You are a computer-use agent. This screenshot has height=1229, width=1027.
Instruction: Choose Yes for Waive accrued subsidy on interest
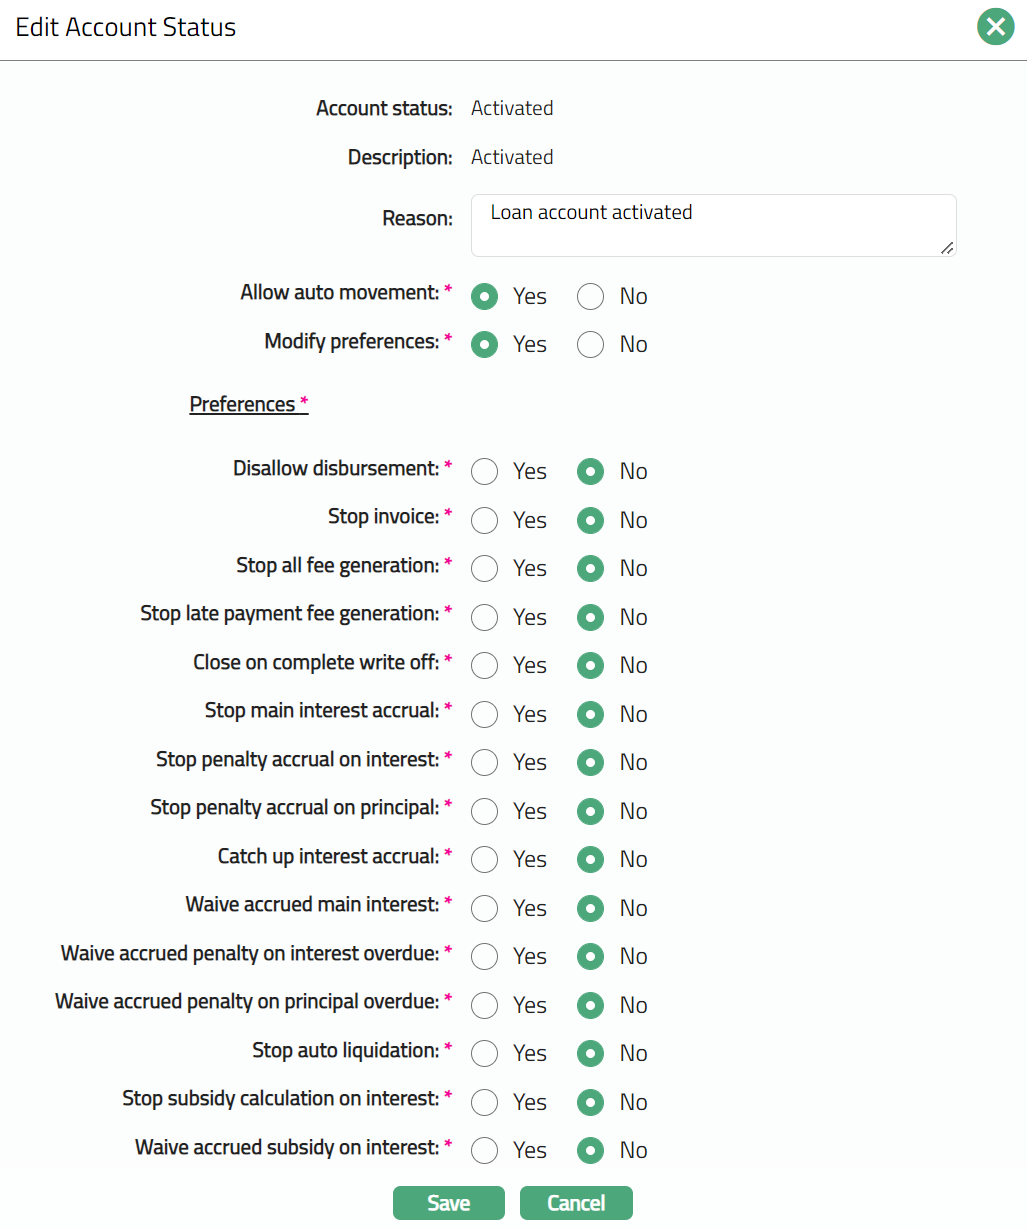pyautogui.click(x=485, y=1151)
